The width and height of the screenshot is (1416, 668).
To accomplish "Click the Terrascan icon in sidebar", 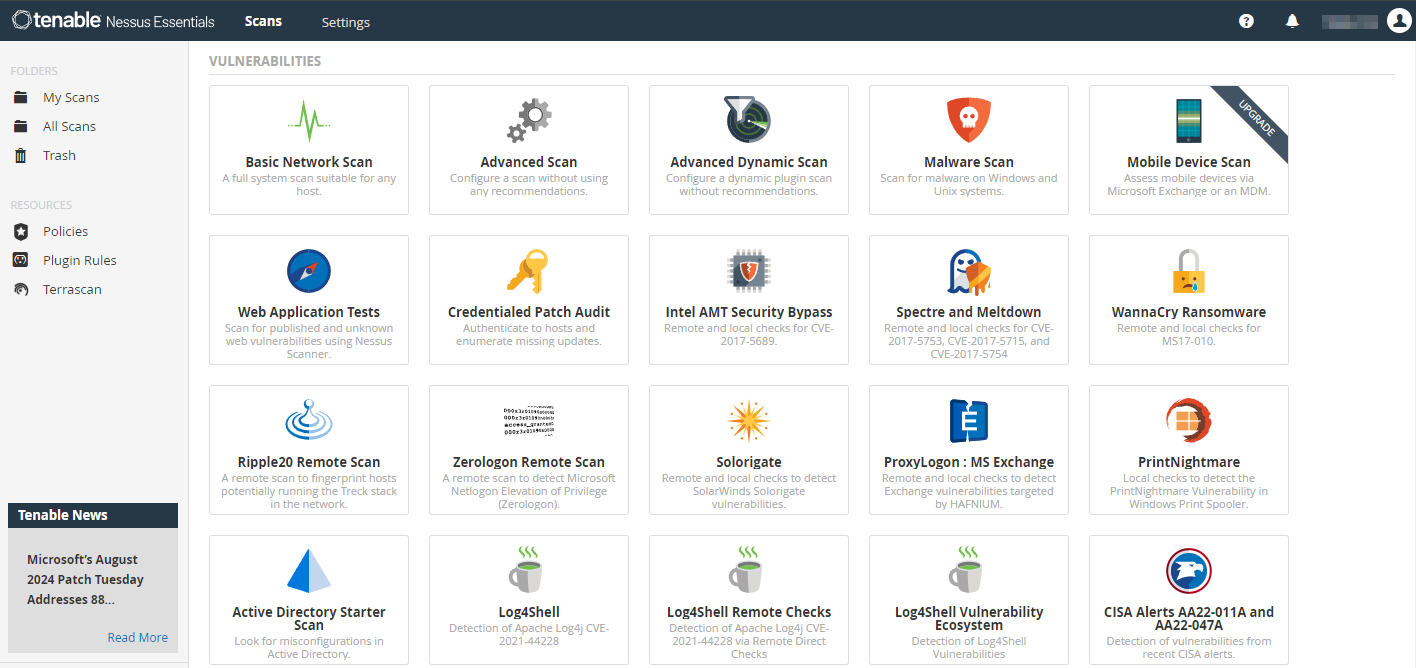I will [x=21, y=289].
